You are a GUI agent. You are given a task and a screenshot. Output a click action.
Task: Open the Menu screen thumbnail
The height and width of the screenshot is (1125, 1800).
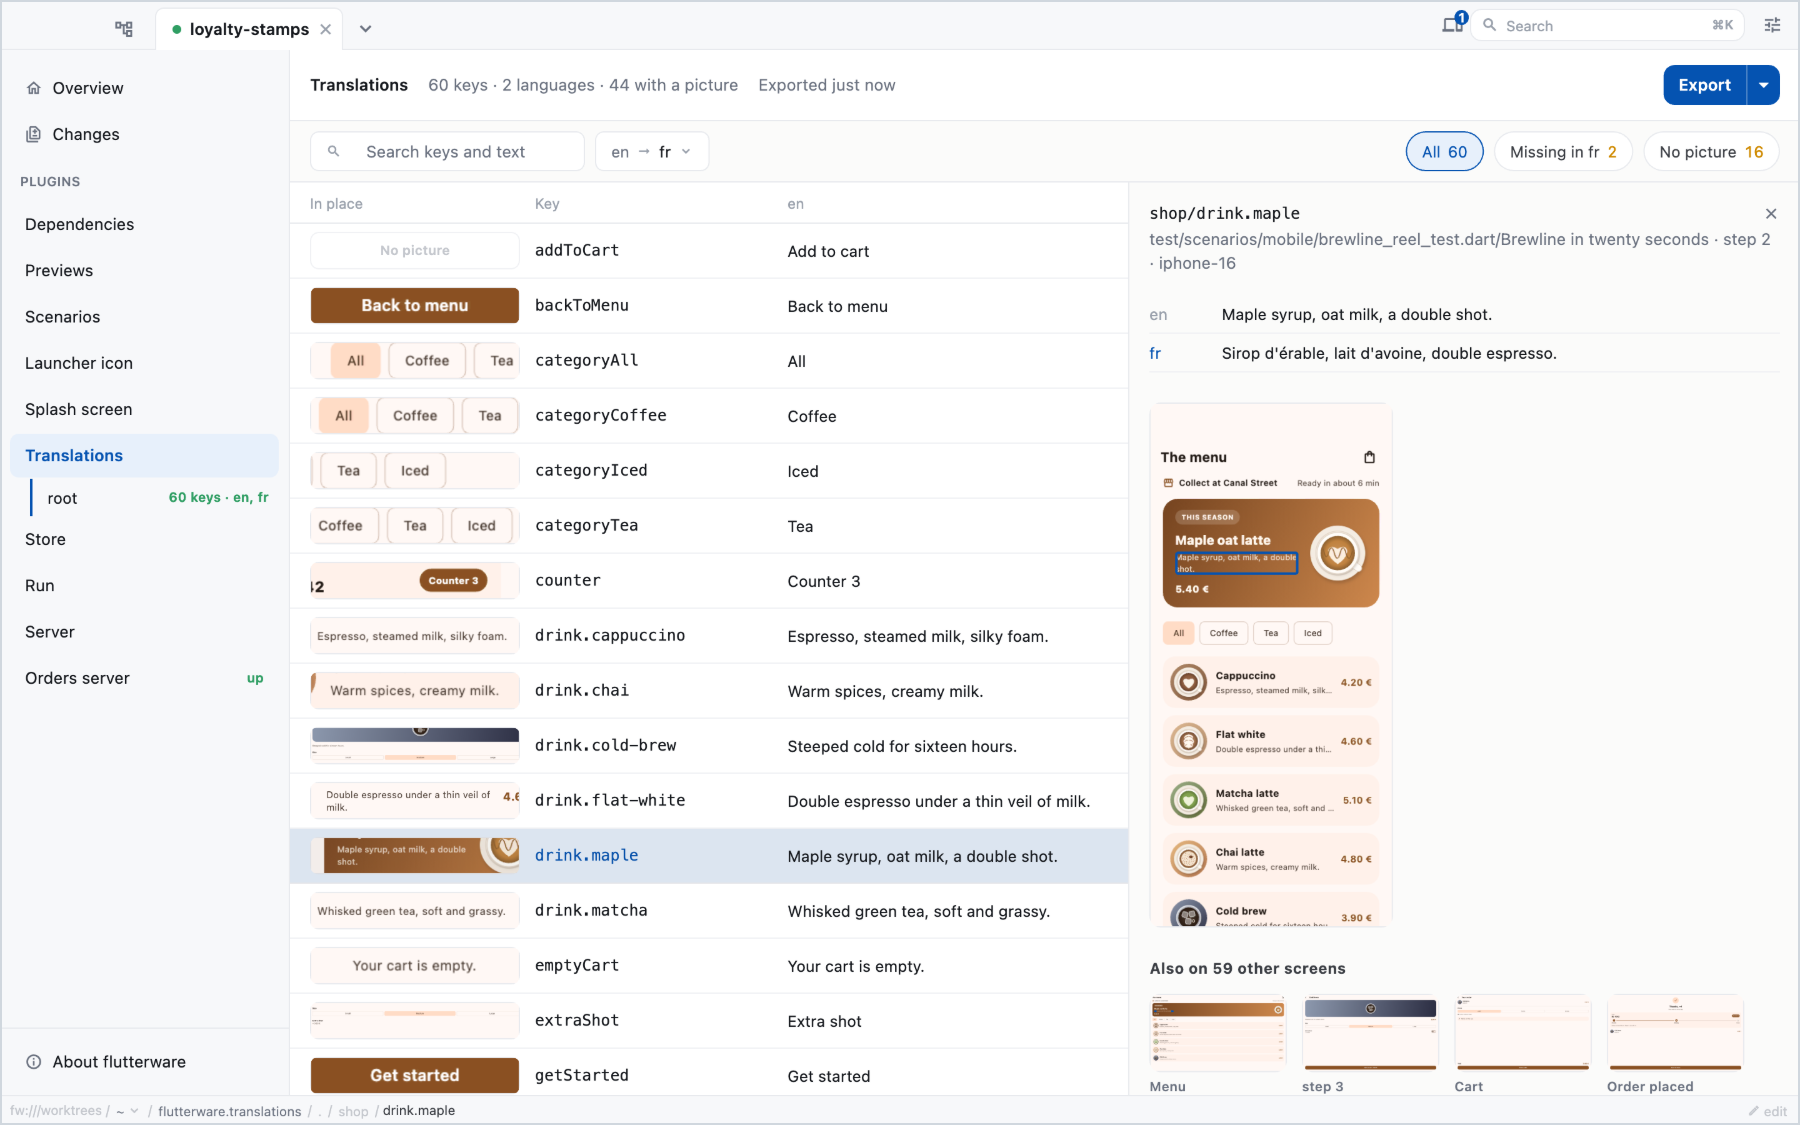coord(1218,1033)
